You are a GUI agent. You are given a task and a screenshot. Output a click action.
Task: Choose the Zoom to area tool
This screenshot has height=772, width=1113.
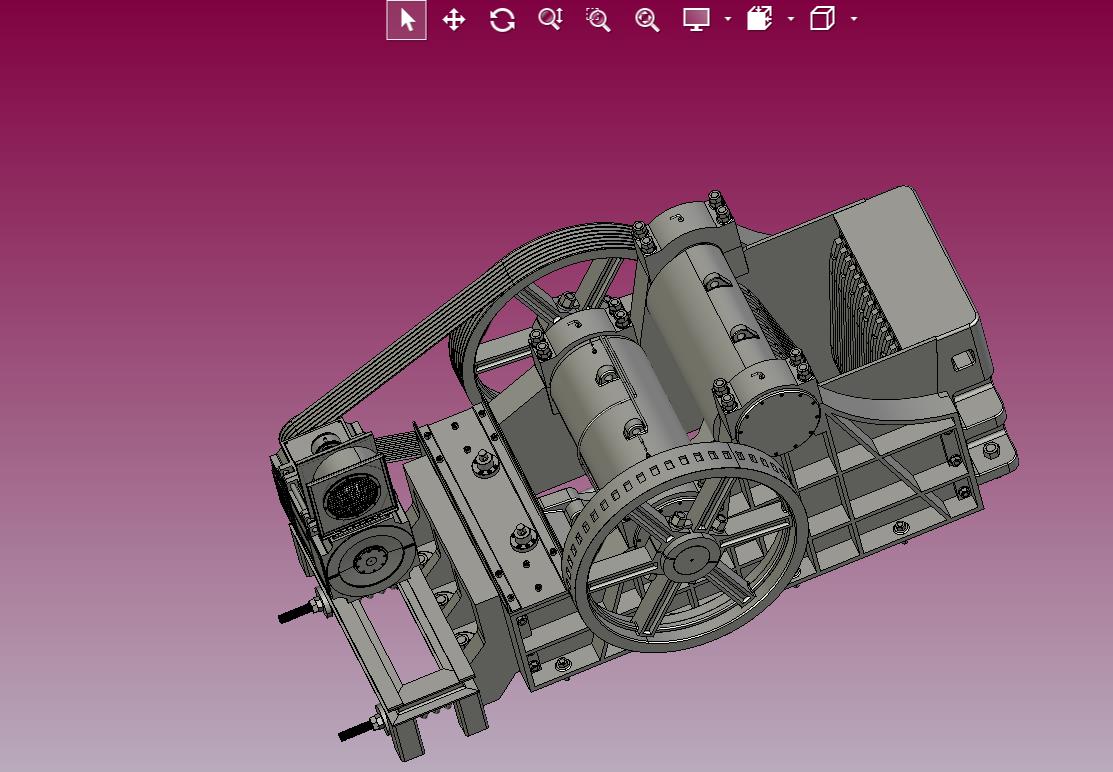598,20
